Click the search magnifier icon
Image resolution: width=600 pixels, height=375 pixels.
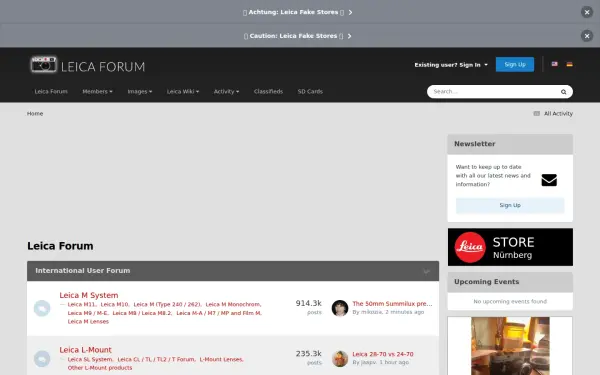563,92
